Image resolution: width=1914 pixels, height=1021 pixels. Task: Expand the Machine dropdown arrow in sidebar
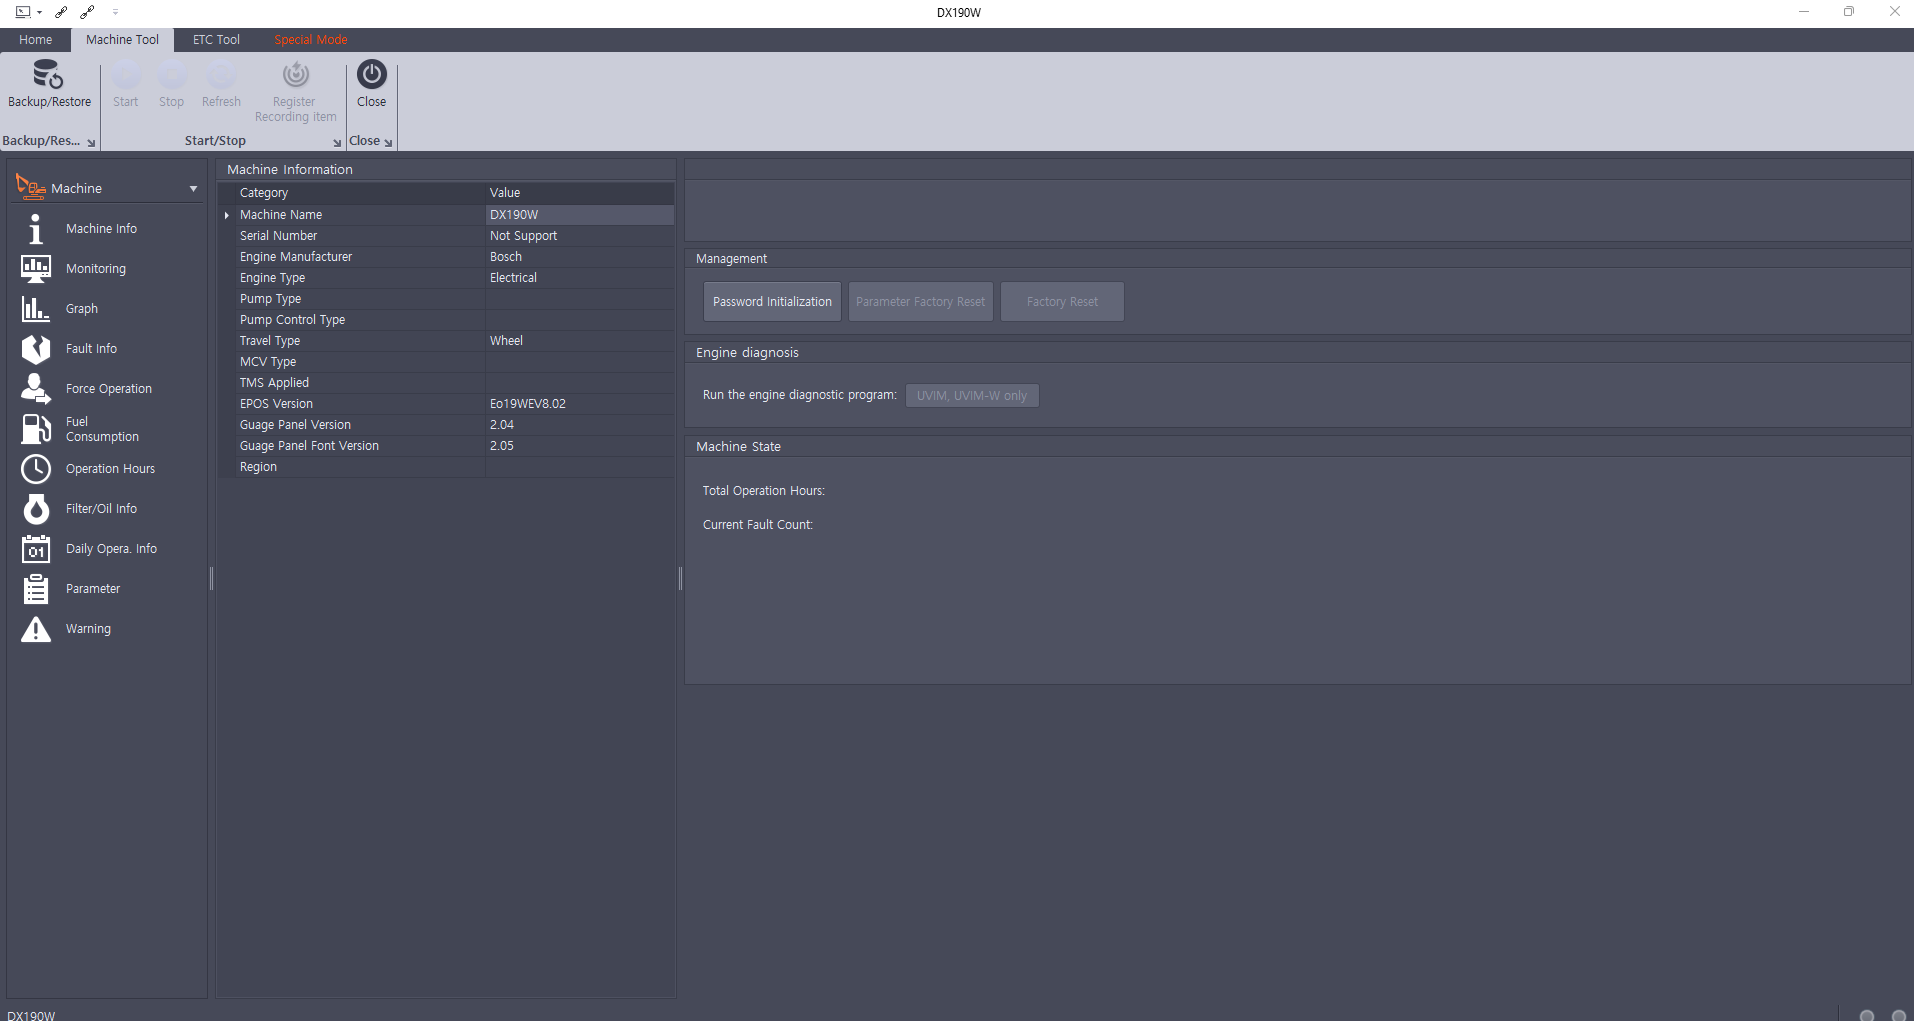point(193,189)
